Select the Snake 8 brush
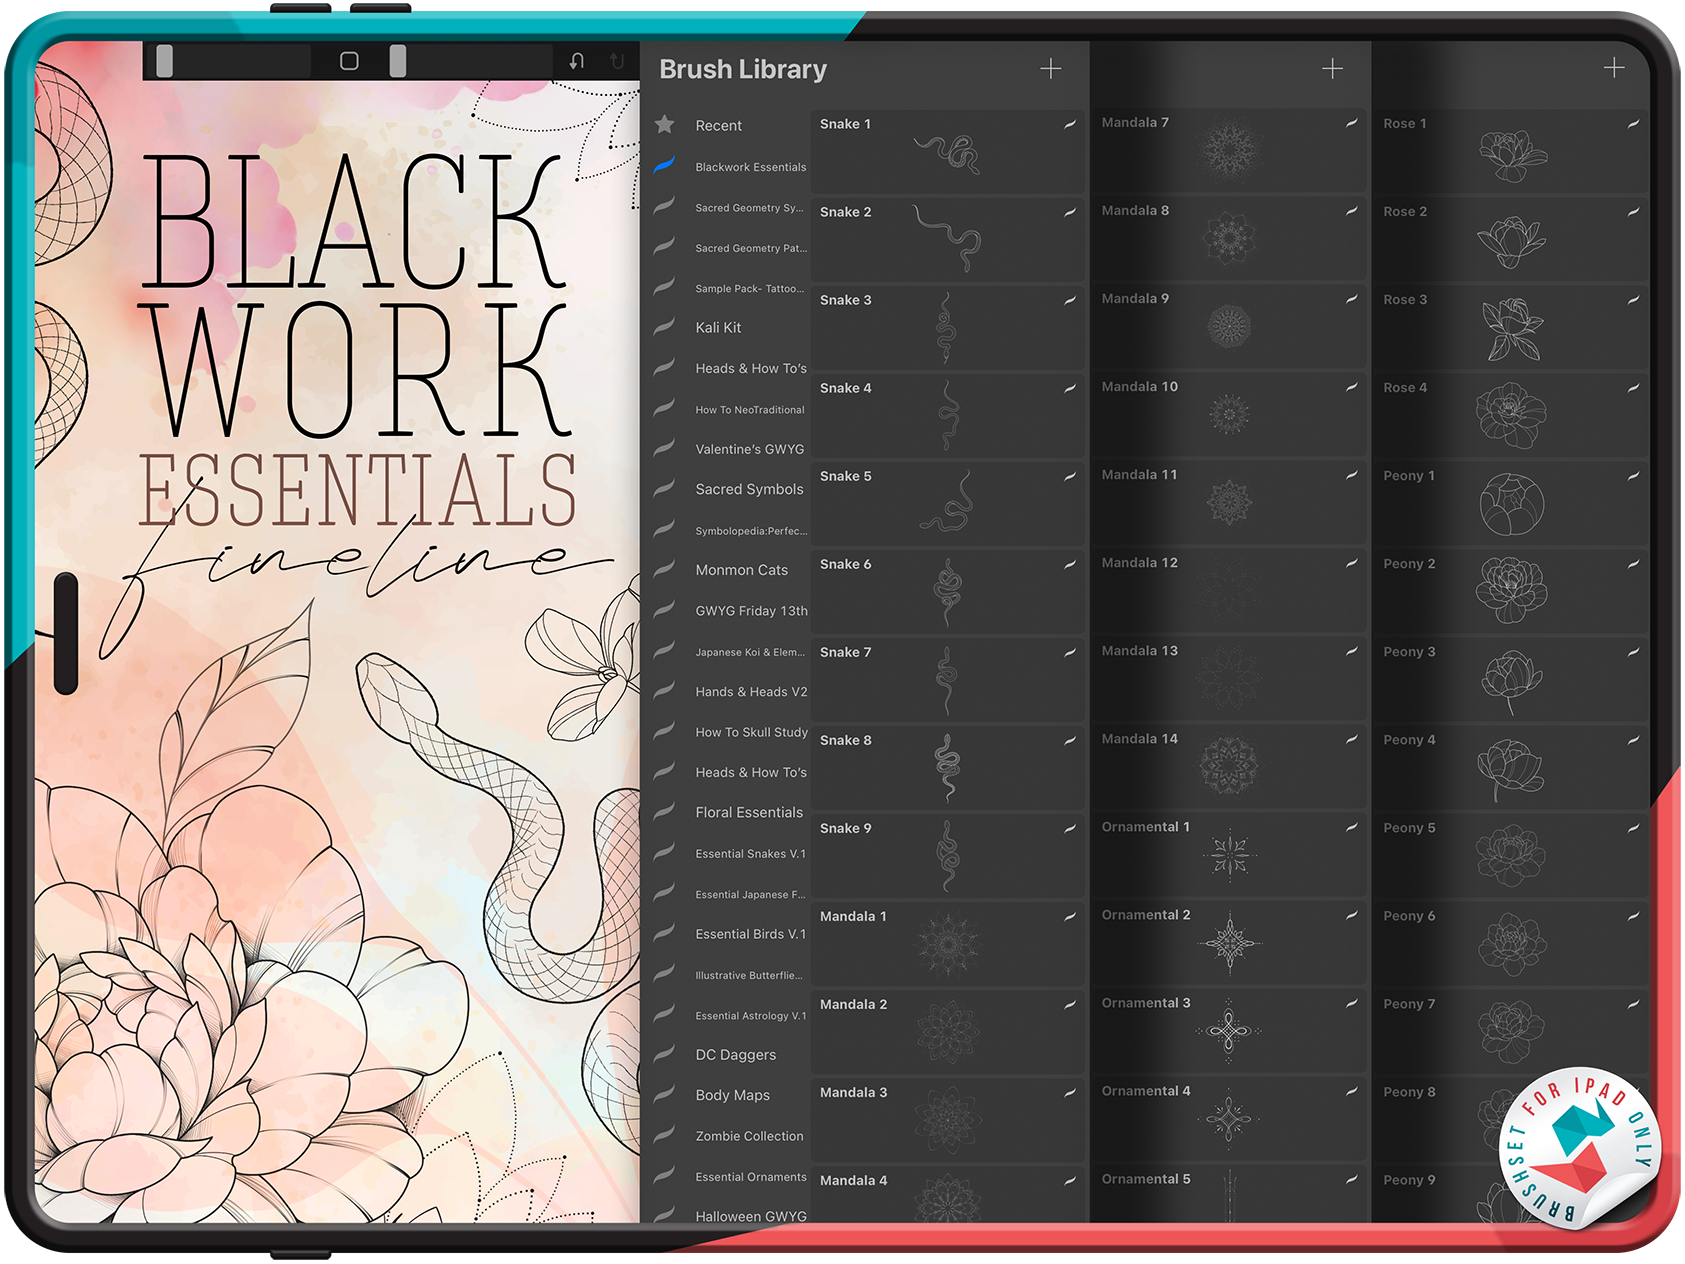The width and height of the screenshot is (1685, 1264). [x=948, y=768]
